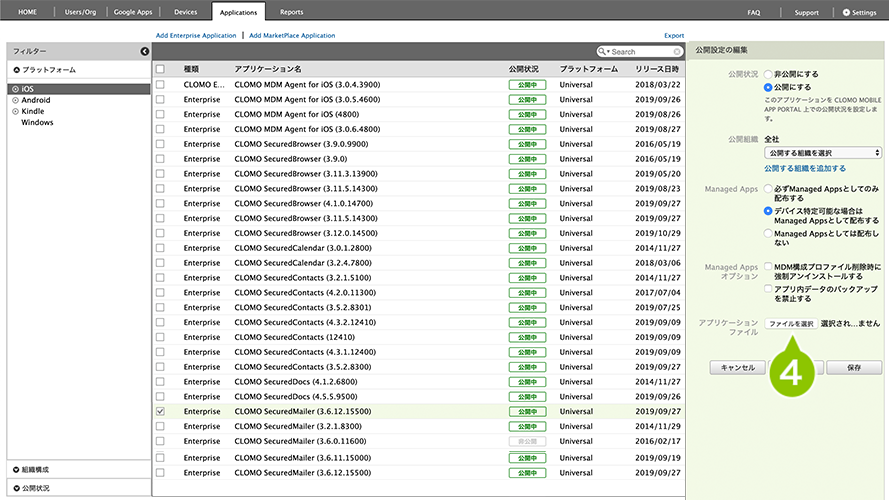Expand the 公開状況 filter section
The height and width of the screenshot is (500, 889).
coord(16,488)
